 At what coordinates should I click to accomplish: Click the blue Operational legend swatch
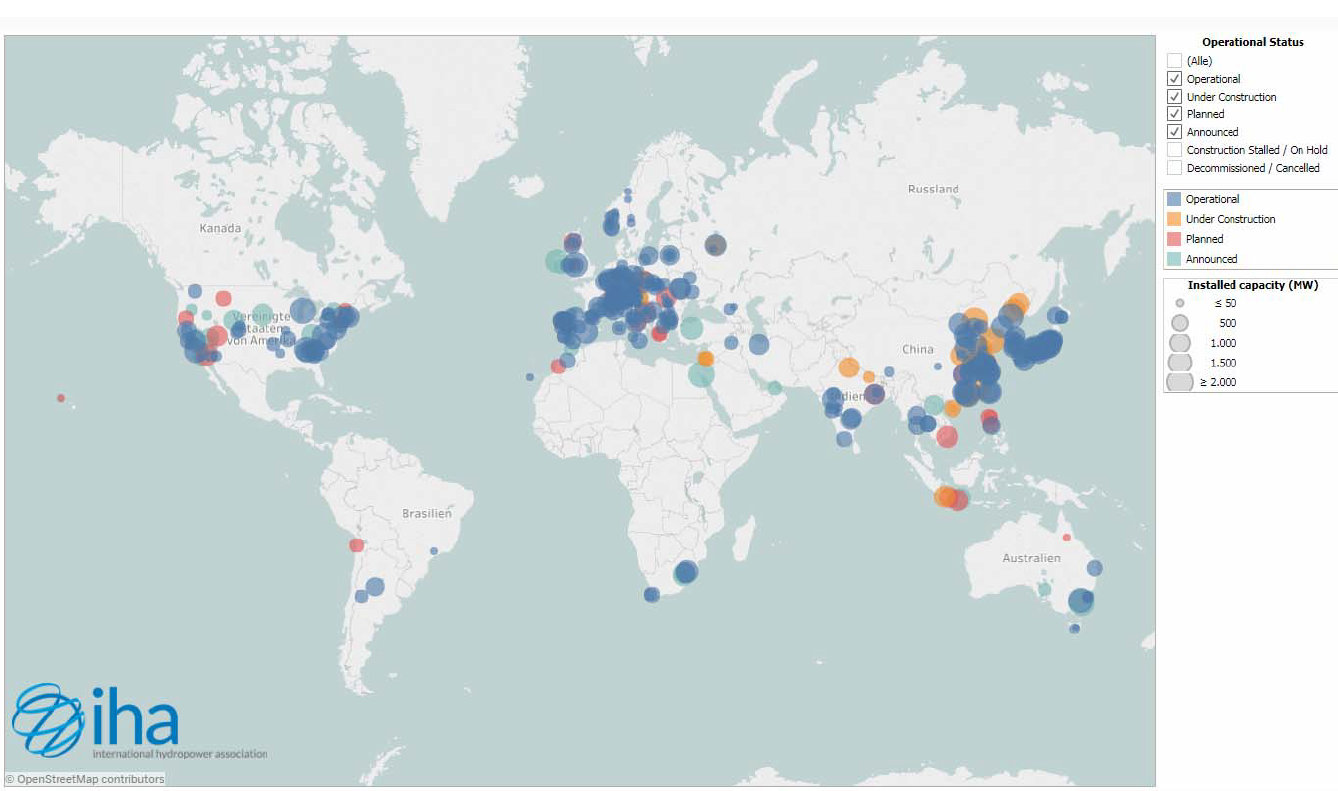tap(1174, 199)
